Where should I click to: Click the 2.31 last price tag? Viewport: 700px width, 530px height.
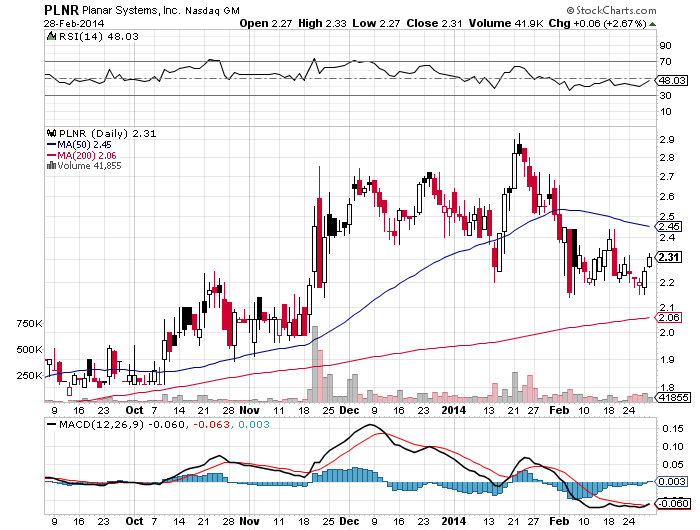668,257
